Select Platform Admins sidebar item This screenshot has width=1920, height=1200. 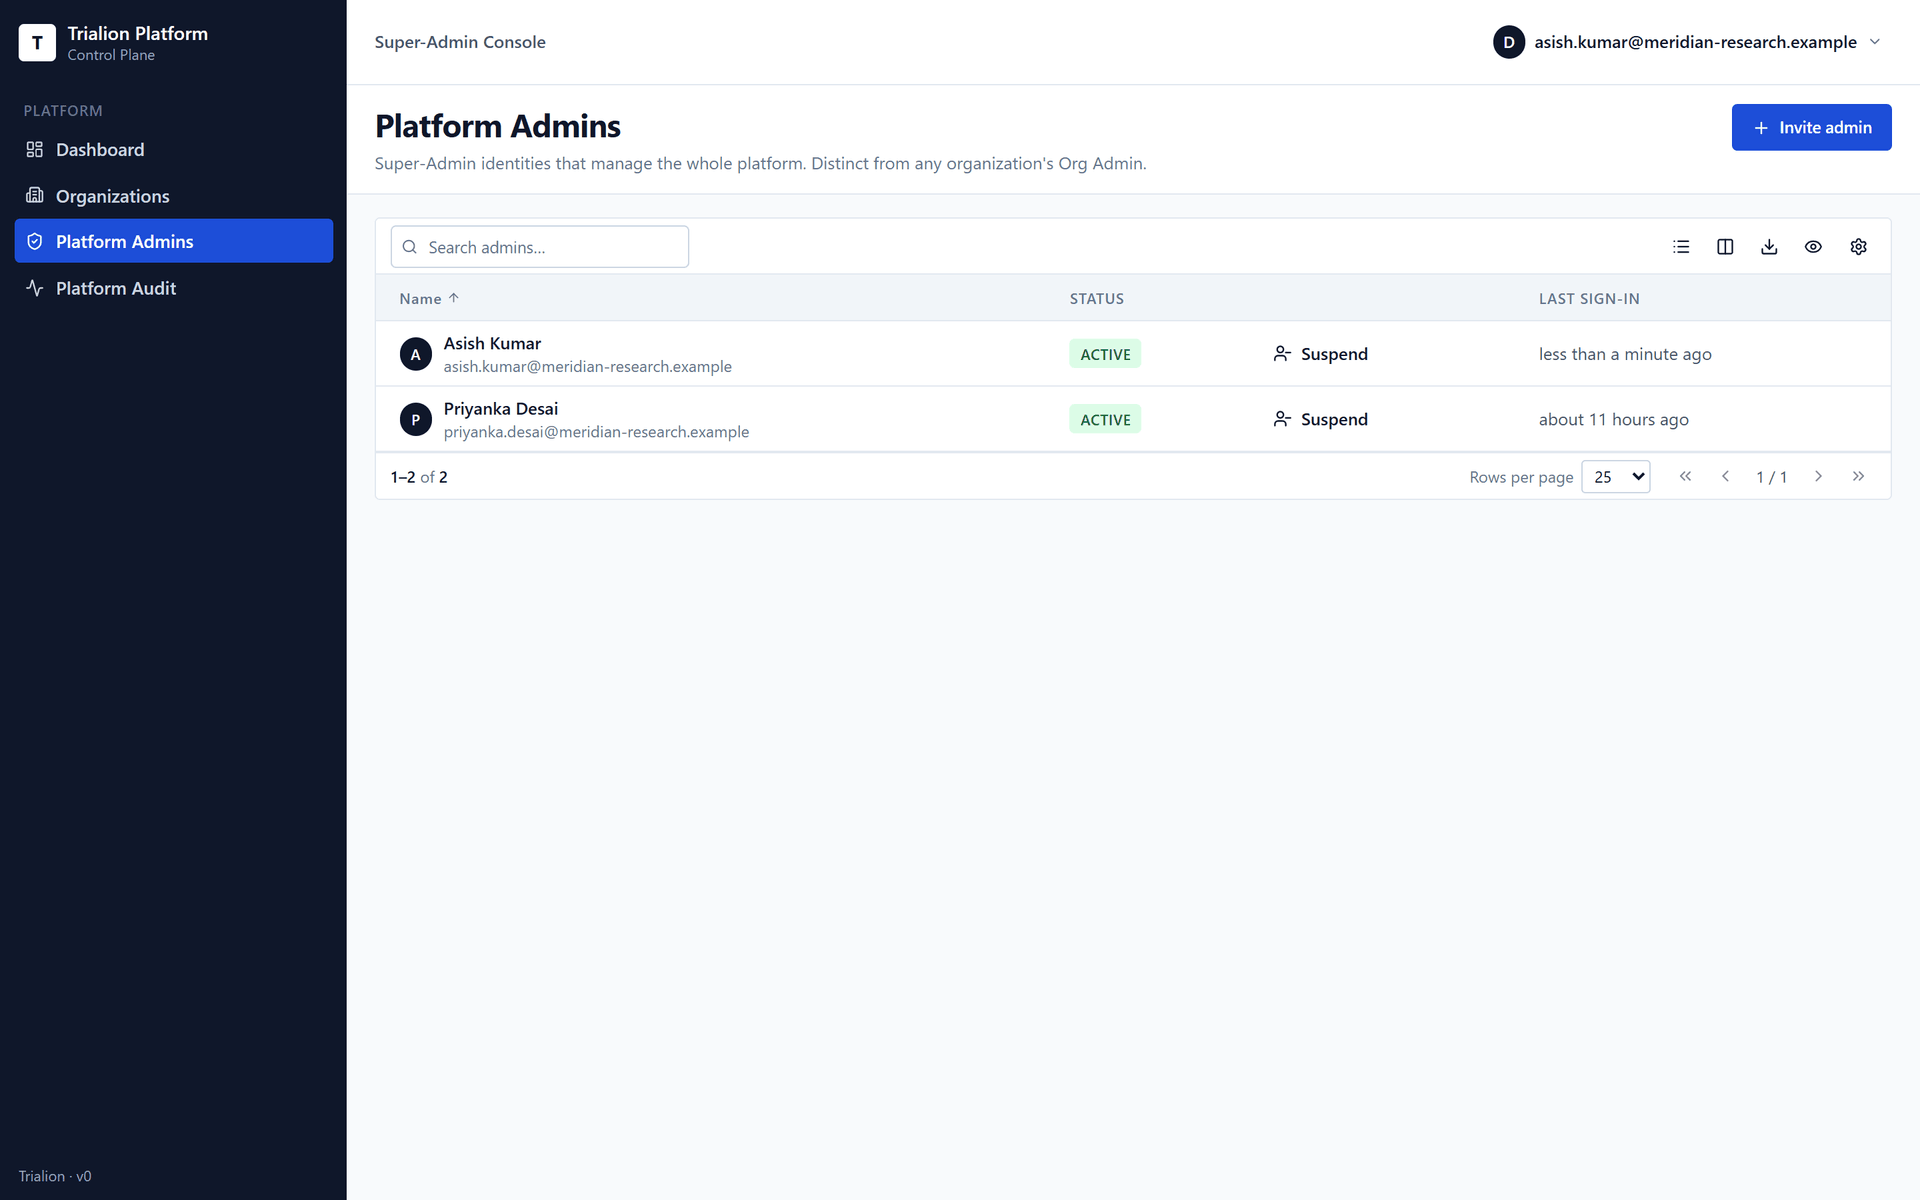click(174, 241)
